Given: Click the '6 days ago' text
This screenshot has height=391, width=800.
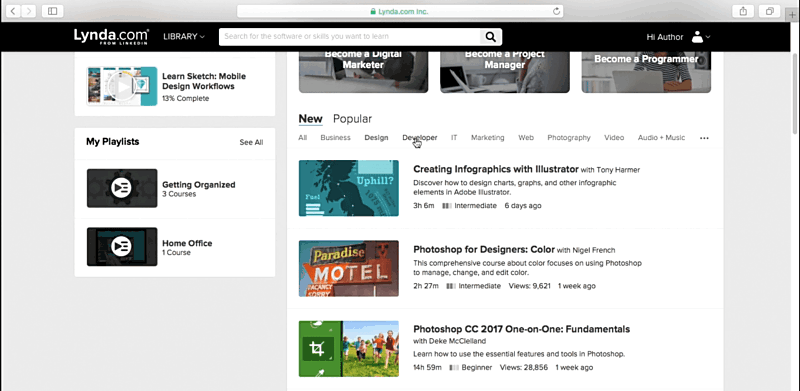Looking at the screenshot, I should pyautogui.click(x=523, y=206).
